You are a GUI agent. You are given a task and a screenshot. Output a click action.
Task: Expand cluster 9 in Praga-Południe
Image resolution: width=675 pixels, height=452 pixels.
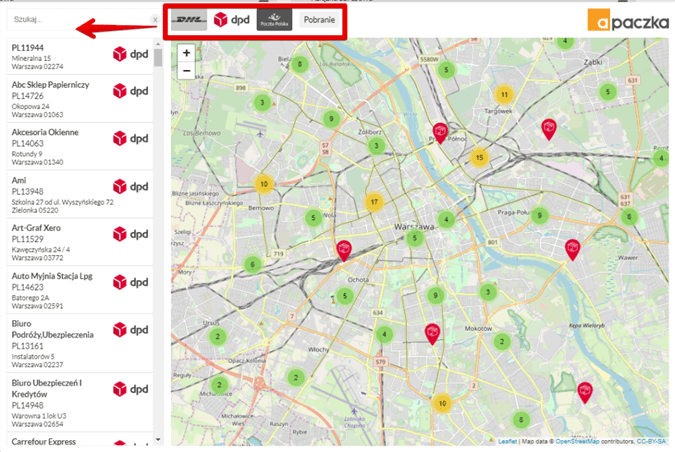tap(539, 215)
